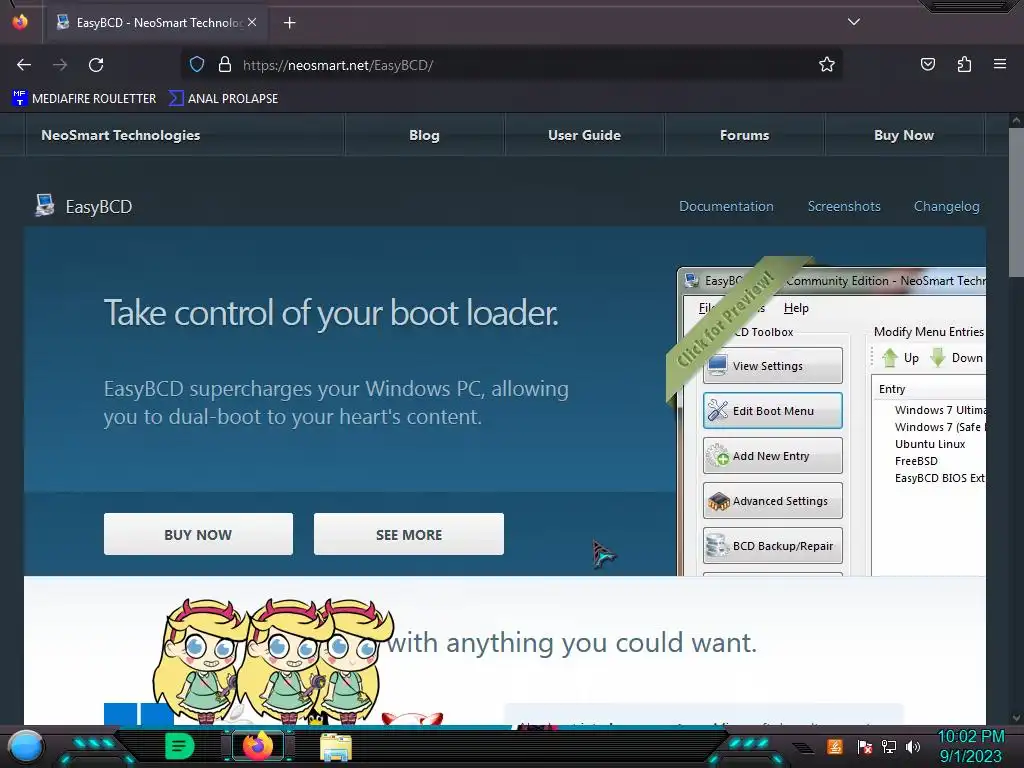The height and width of the screenshot is (768, 1024).
Task: Click the scrollbar down arrow
Action: click(1016, 718)
